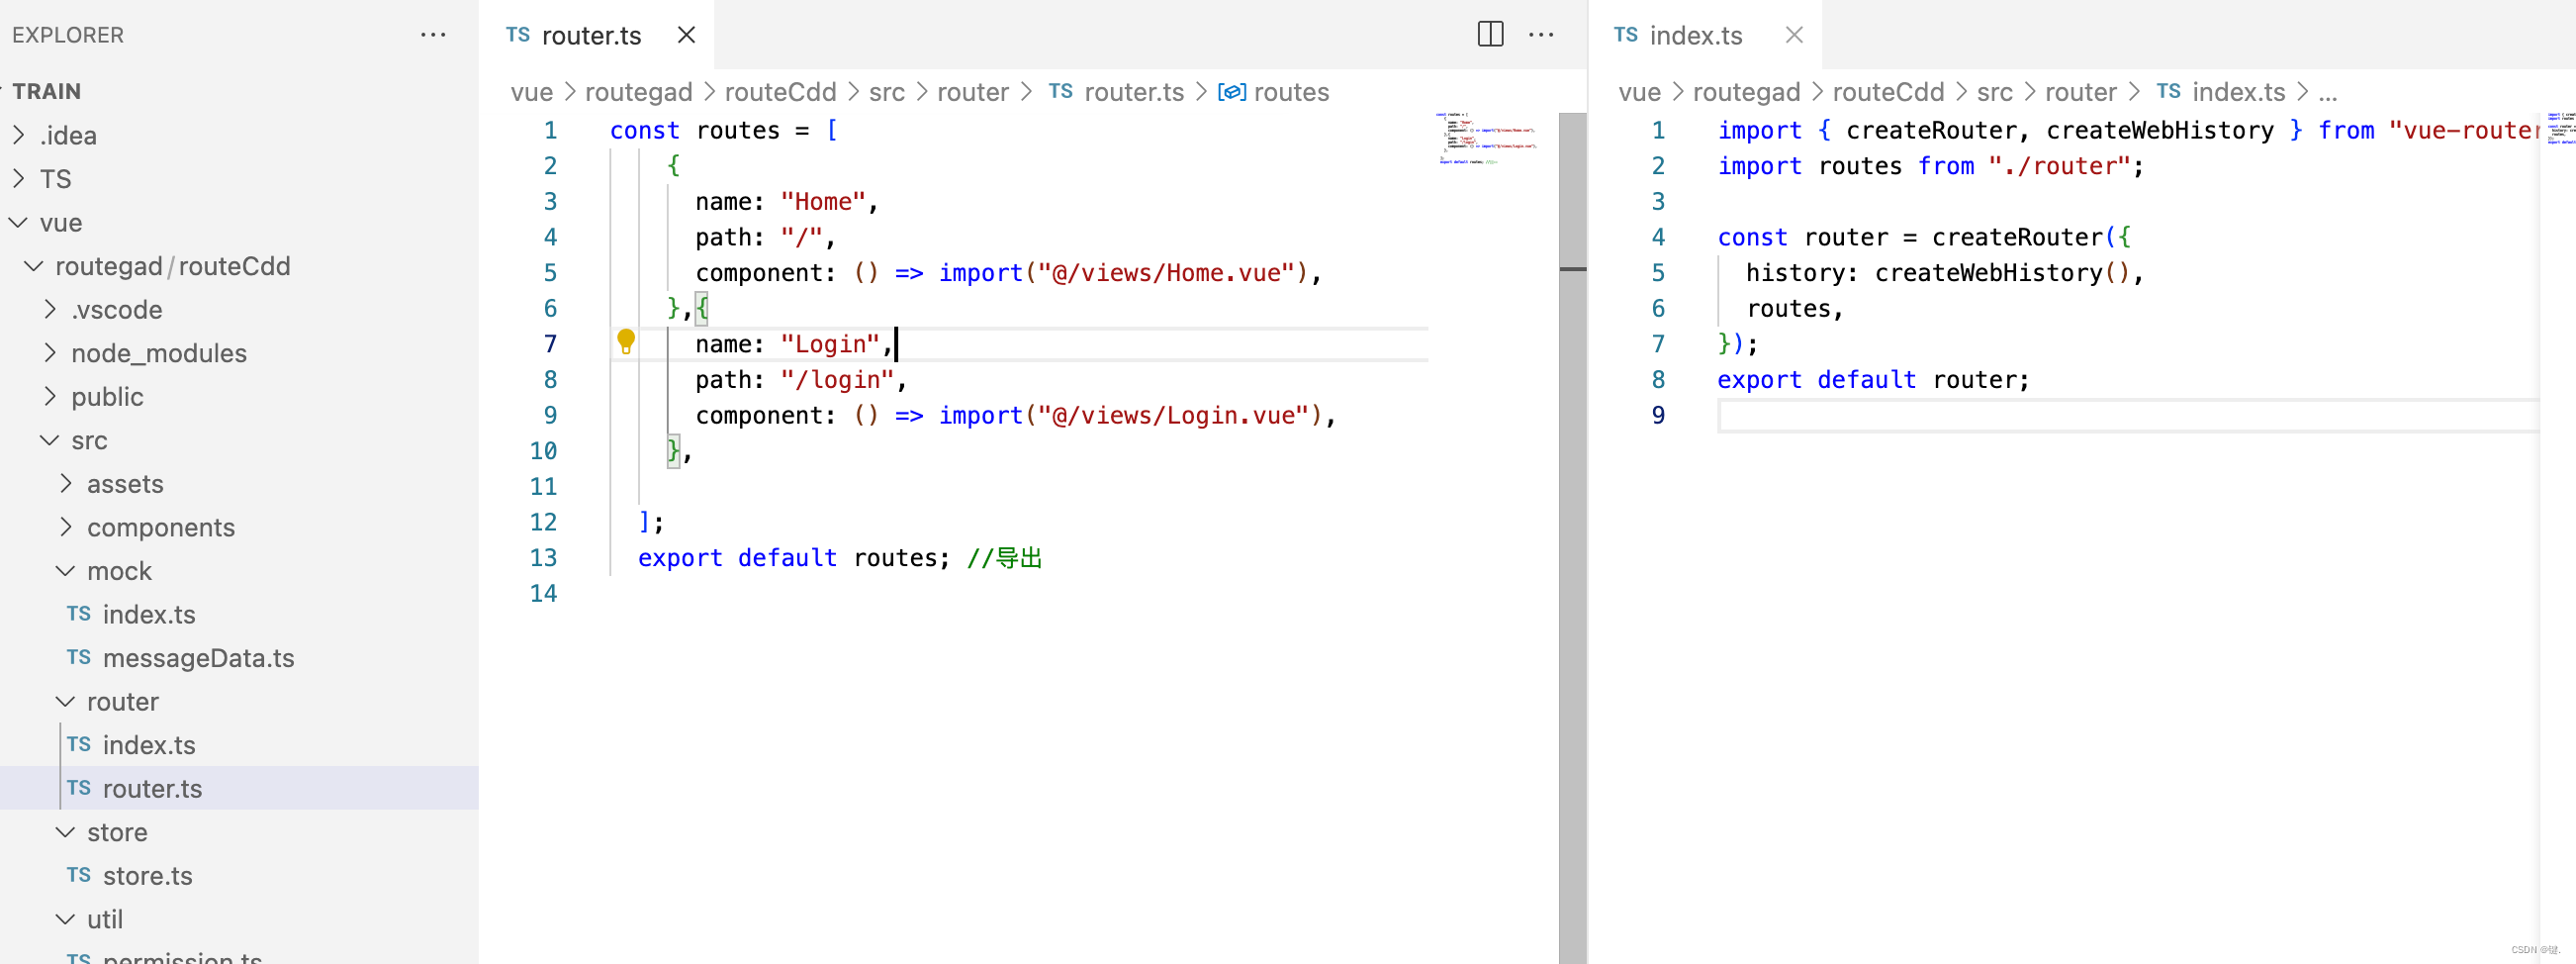Viewport: 2576px width, 964px height.
Task: Click line number 13 in router.ts
Action: click(x=543, y=557)
